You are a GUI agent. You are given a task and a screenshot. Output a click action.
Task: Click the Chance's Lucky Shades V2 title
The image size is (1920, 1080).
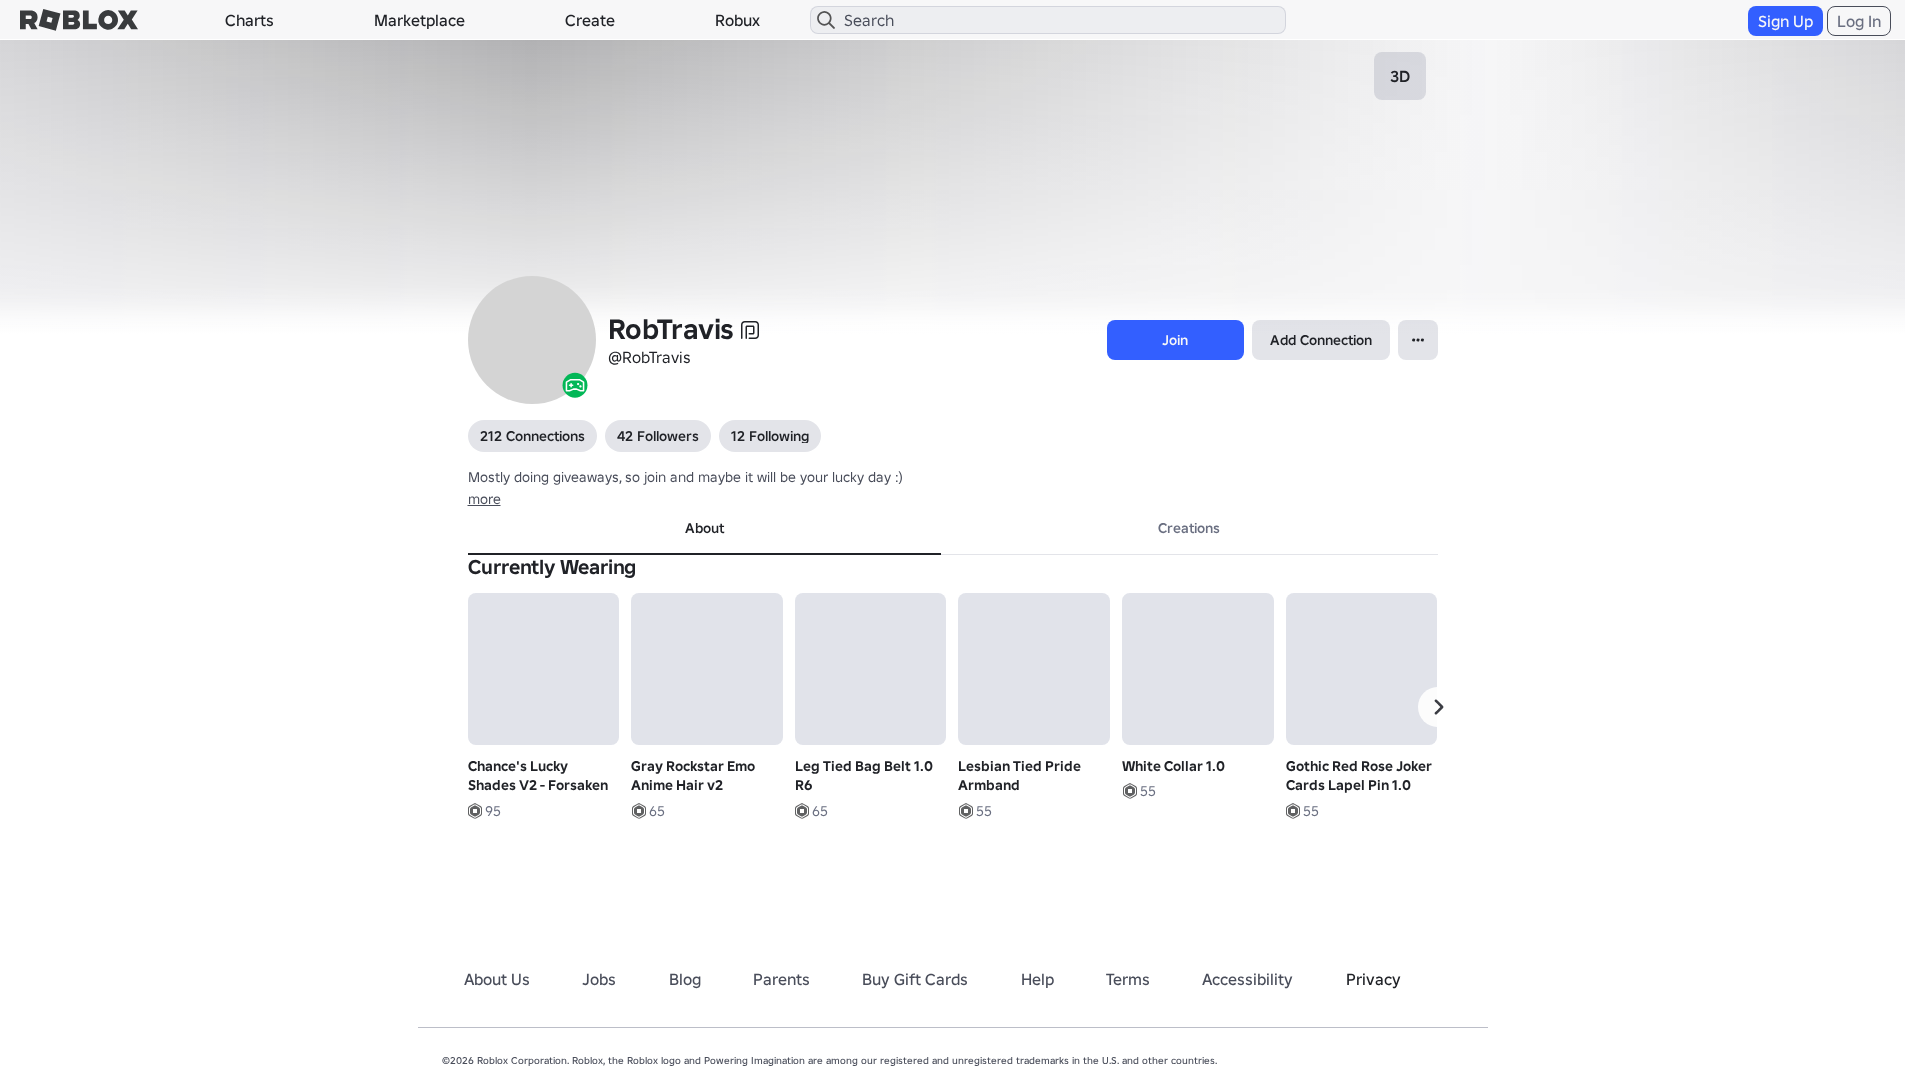(538, 776)
